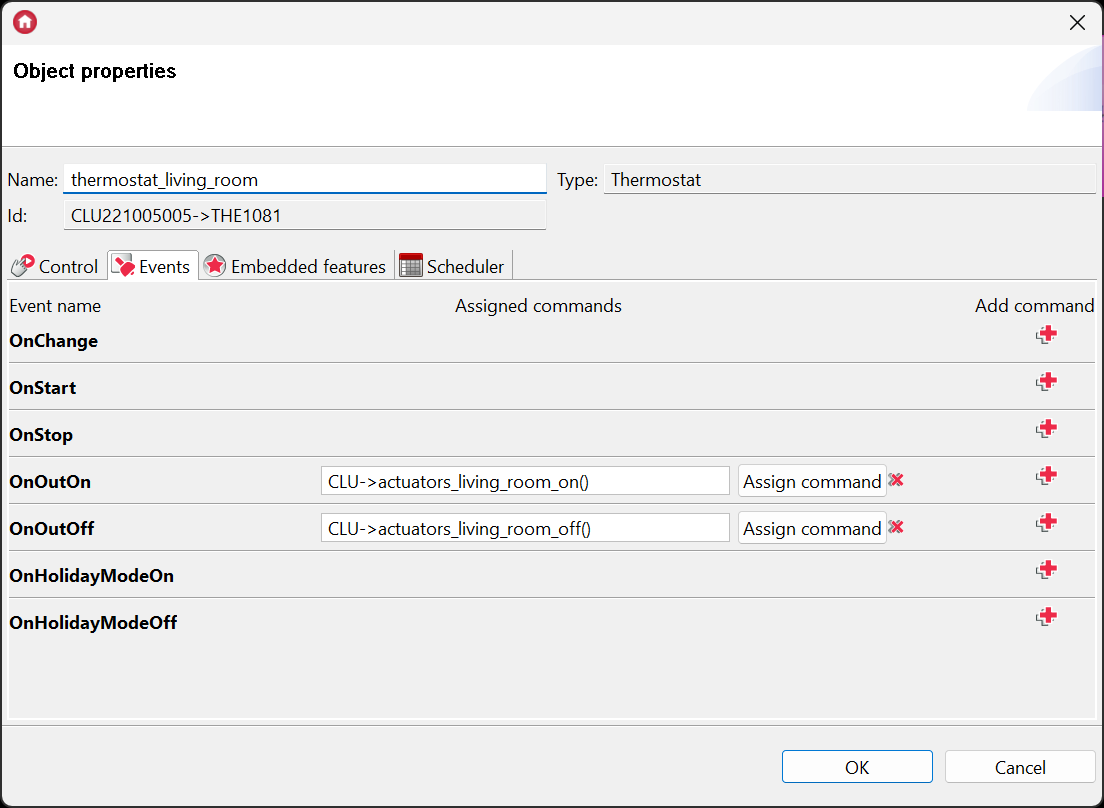Click Assign command for OnOutOff

[812, 528]
